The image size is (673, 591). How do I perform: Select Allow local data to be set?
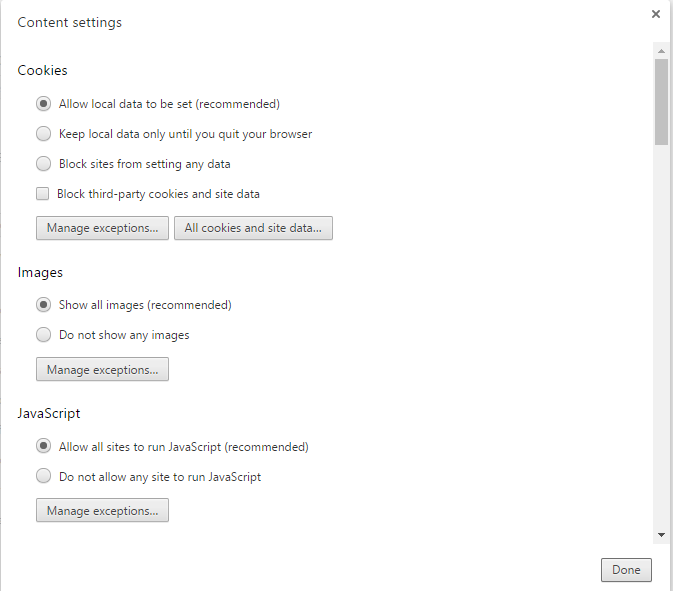pos(44,104)
